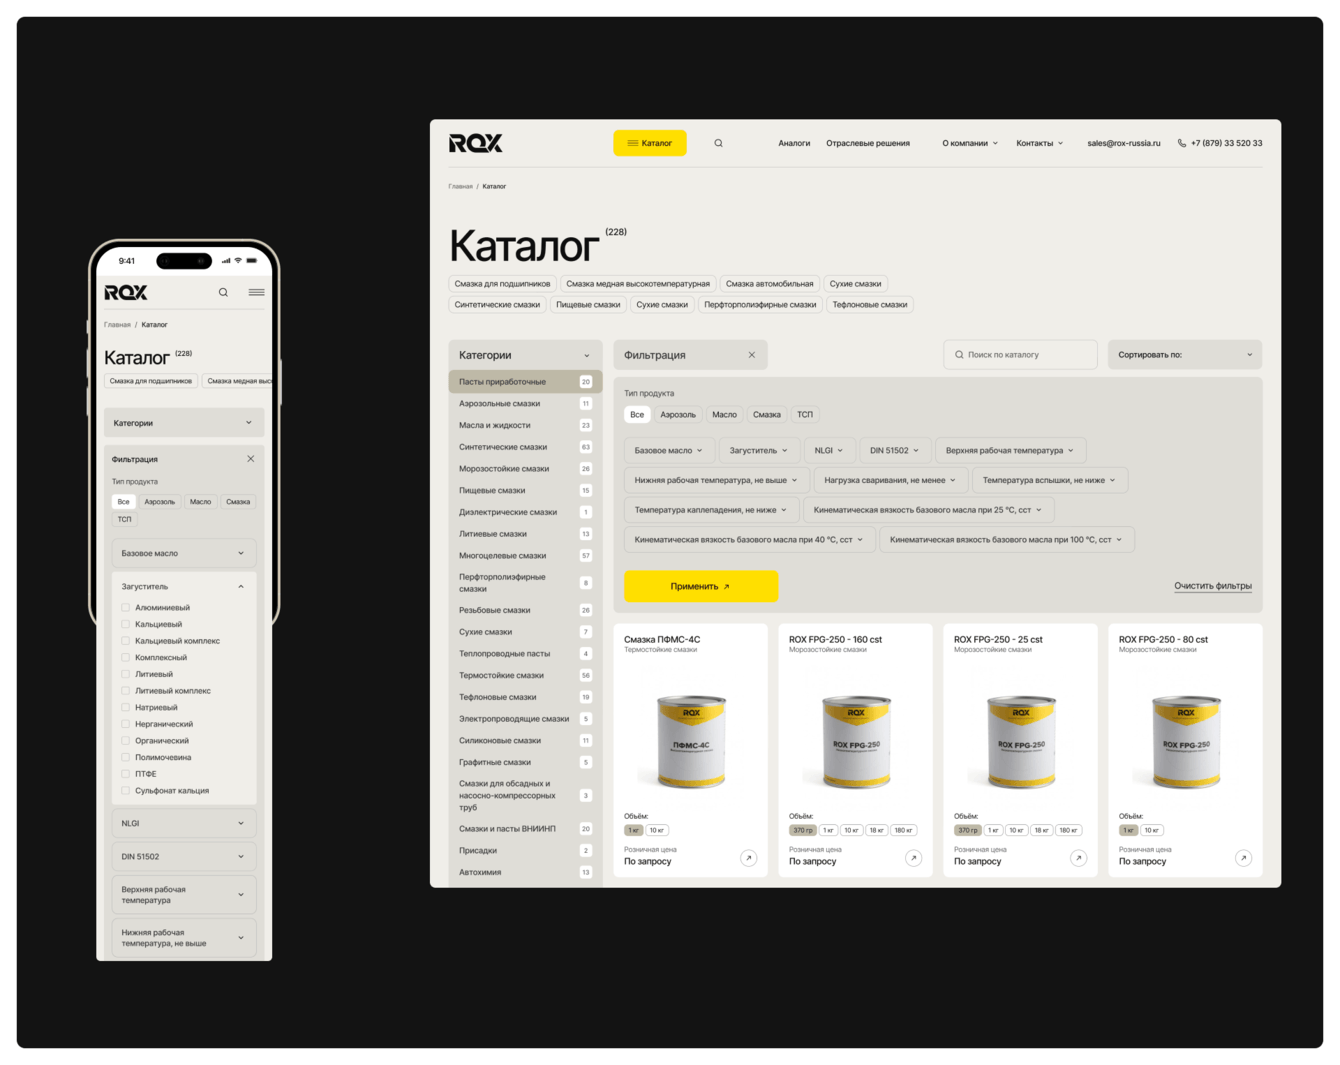This screenshot has width=1340, height=1065.
Task: Open the Сортировать по dropdown
Action: [1185, 355]
